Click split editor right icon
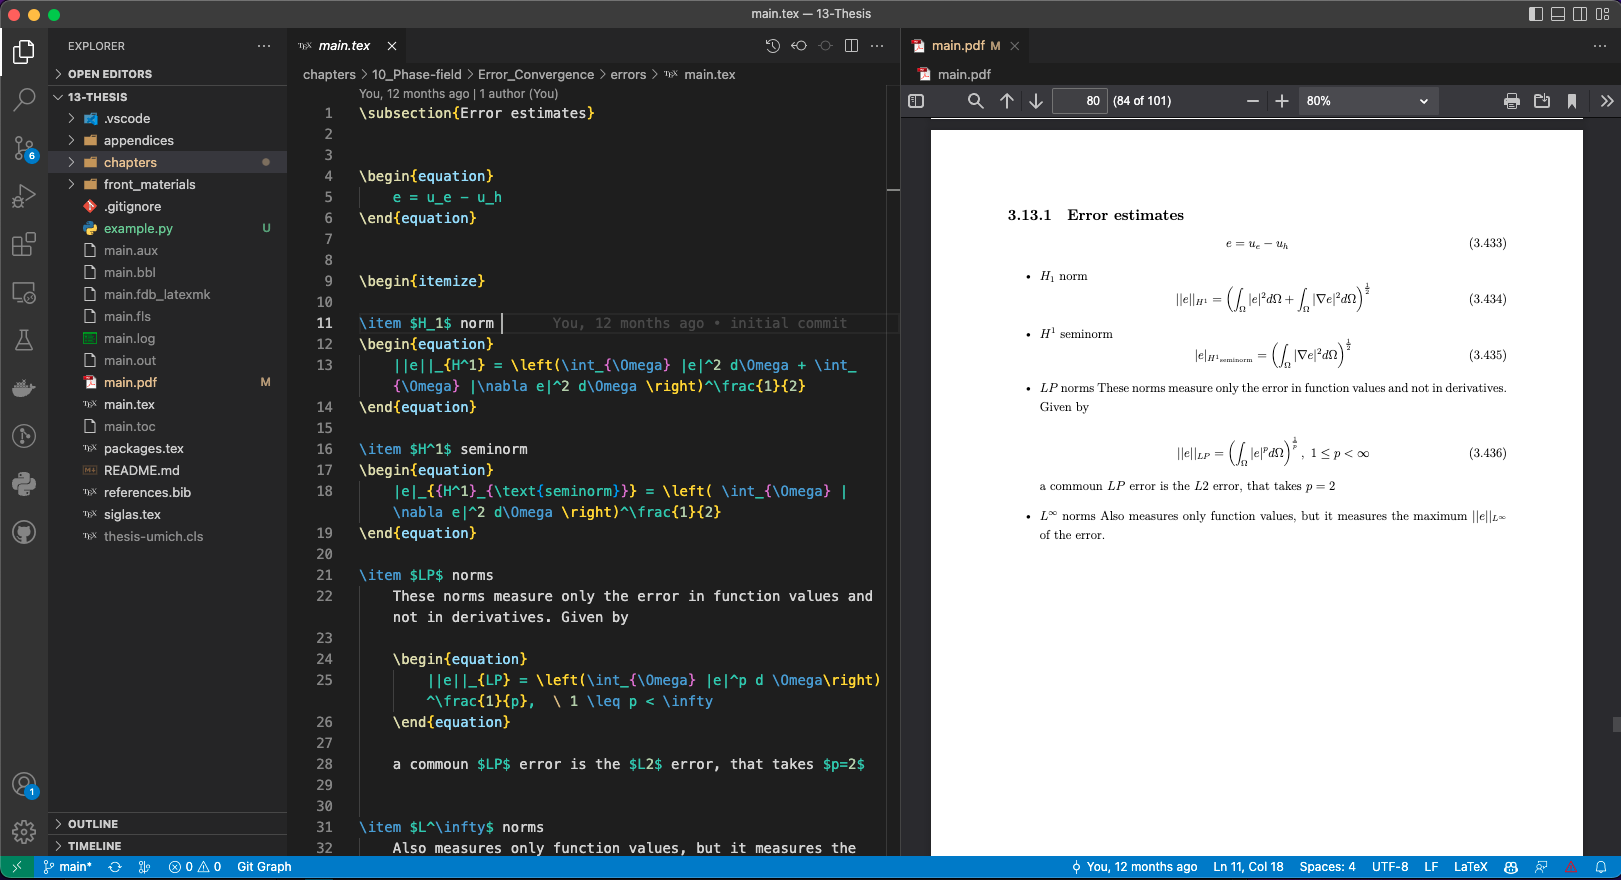Image resolution: width=1621 pixels, height=880 pixels. 851,46
